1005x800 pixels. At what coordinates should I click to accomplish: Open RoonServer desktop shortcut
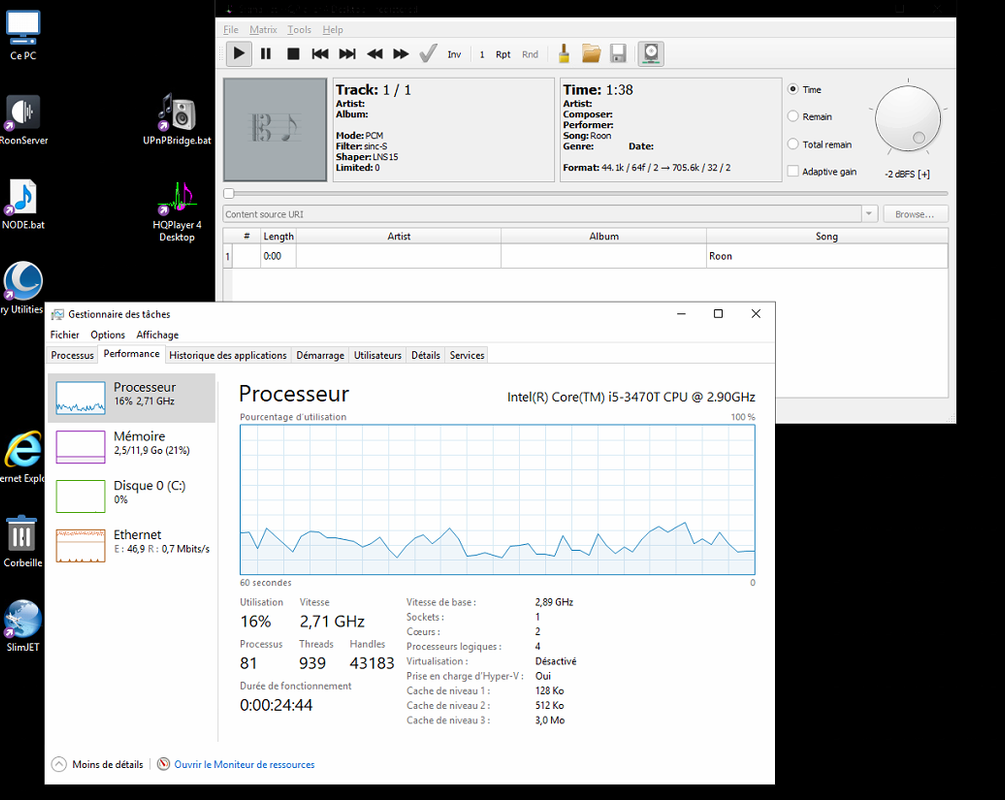(23, 121)
